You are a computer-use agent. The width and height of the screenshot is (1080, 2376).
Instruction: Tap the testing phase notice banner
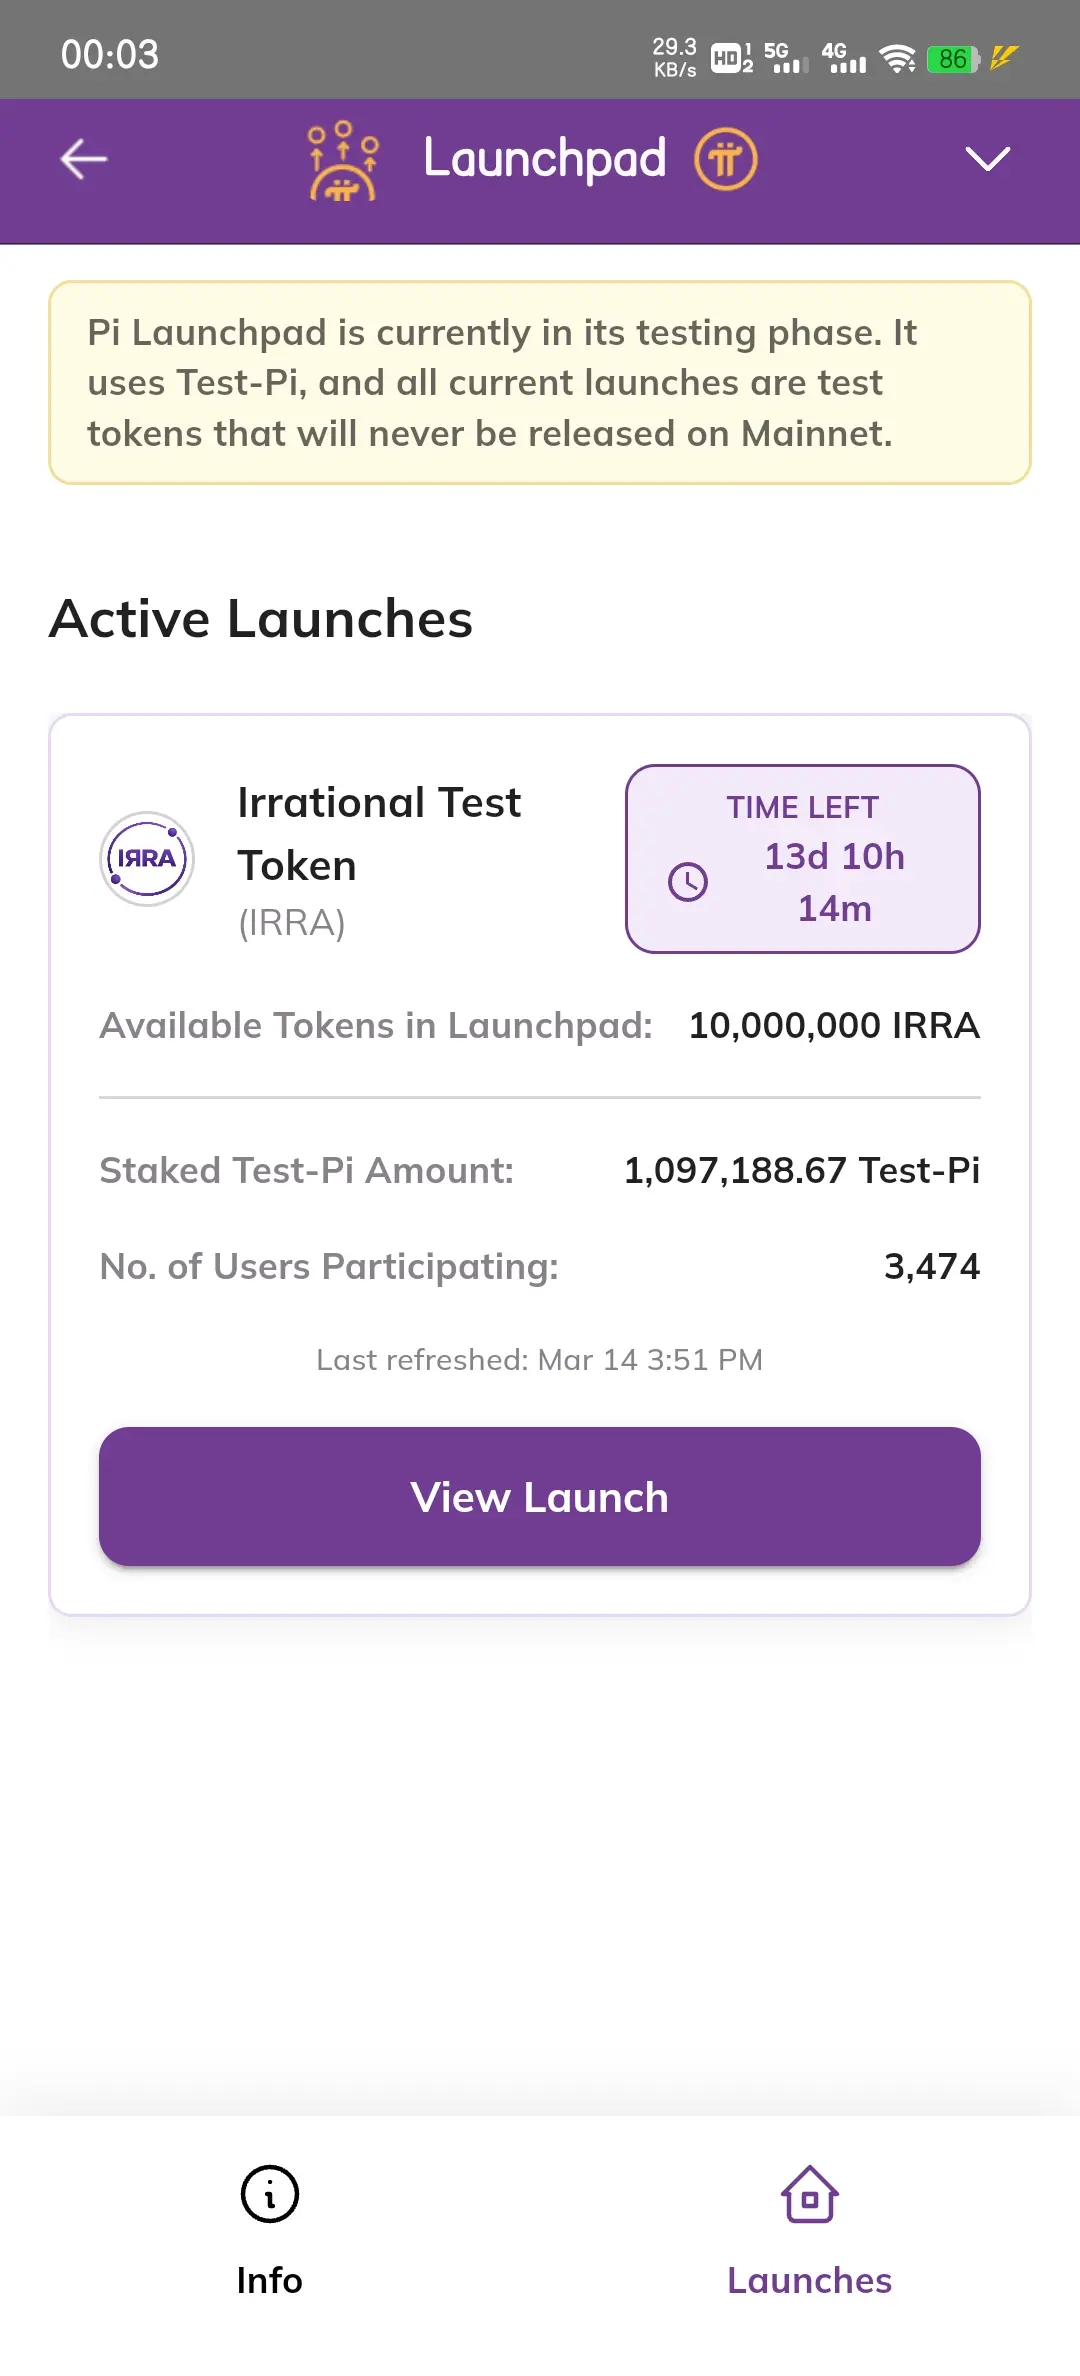click(x=540, y=383)
